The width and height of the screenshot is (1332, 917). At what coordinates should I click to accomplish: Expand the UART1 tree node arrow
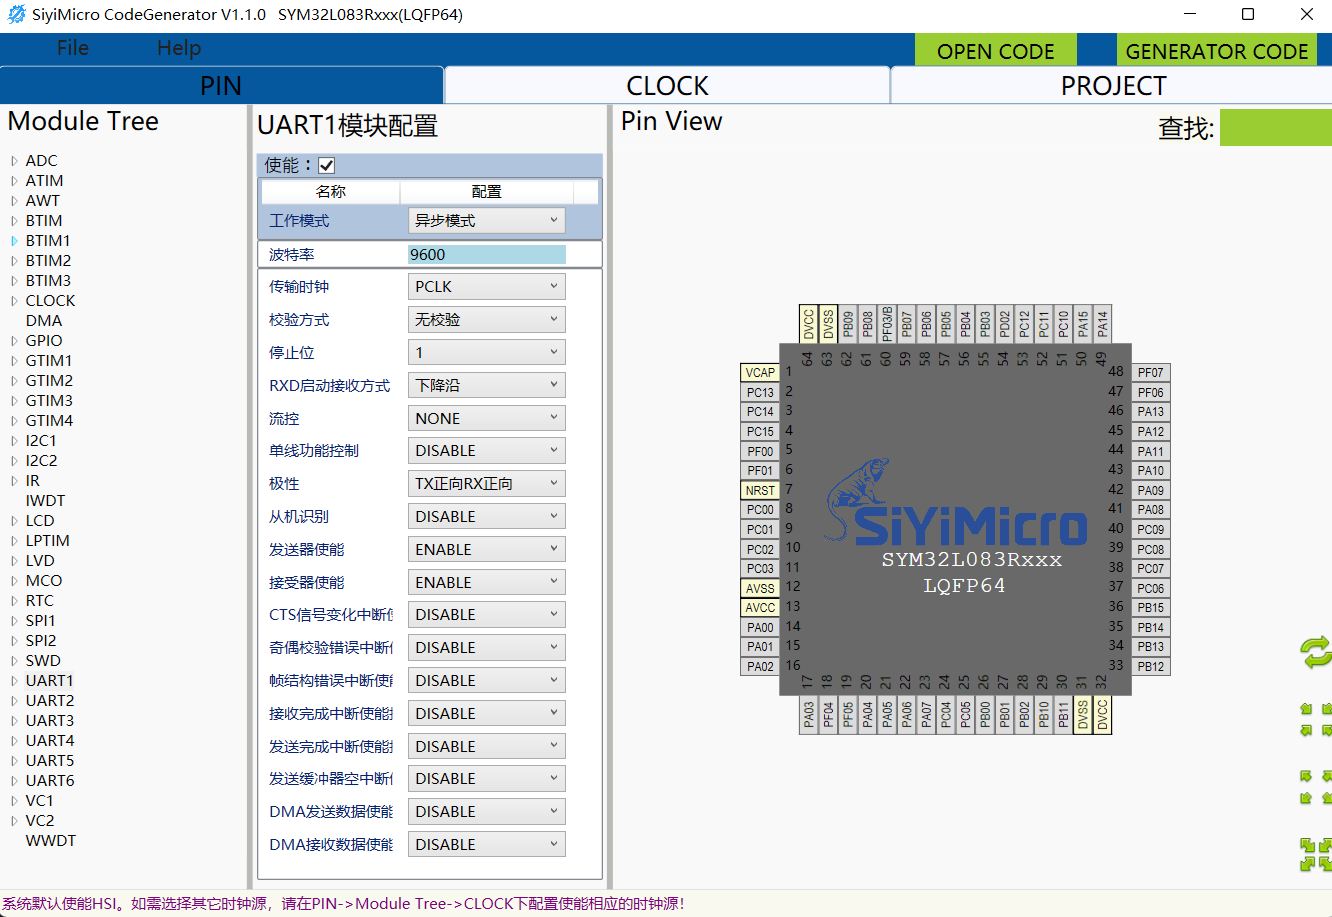14,681
